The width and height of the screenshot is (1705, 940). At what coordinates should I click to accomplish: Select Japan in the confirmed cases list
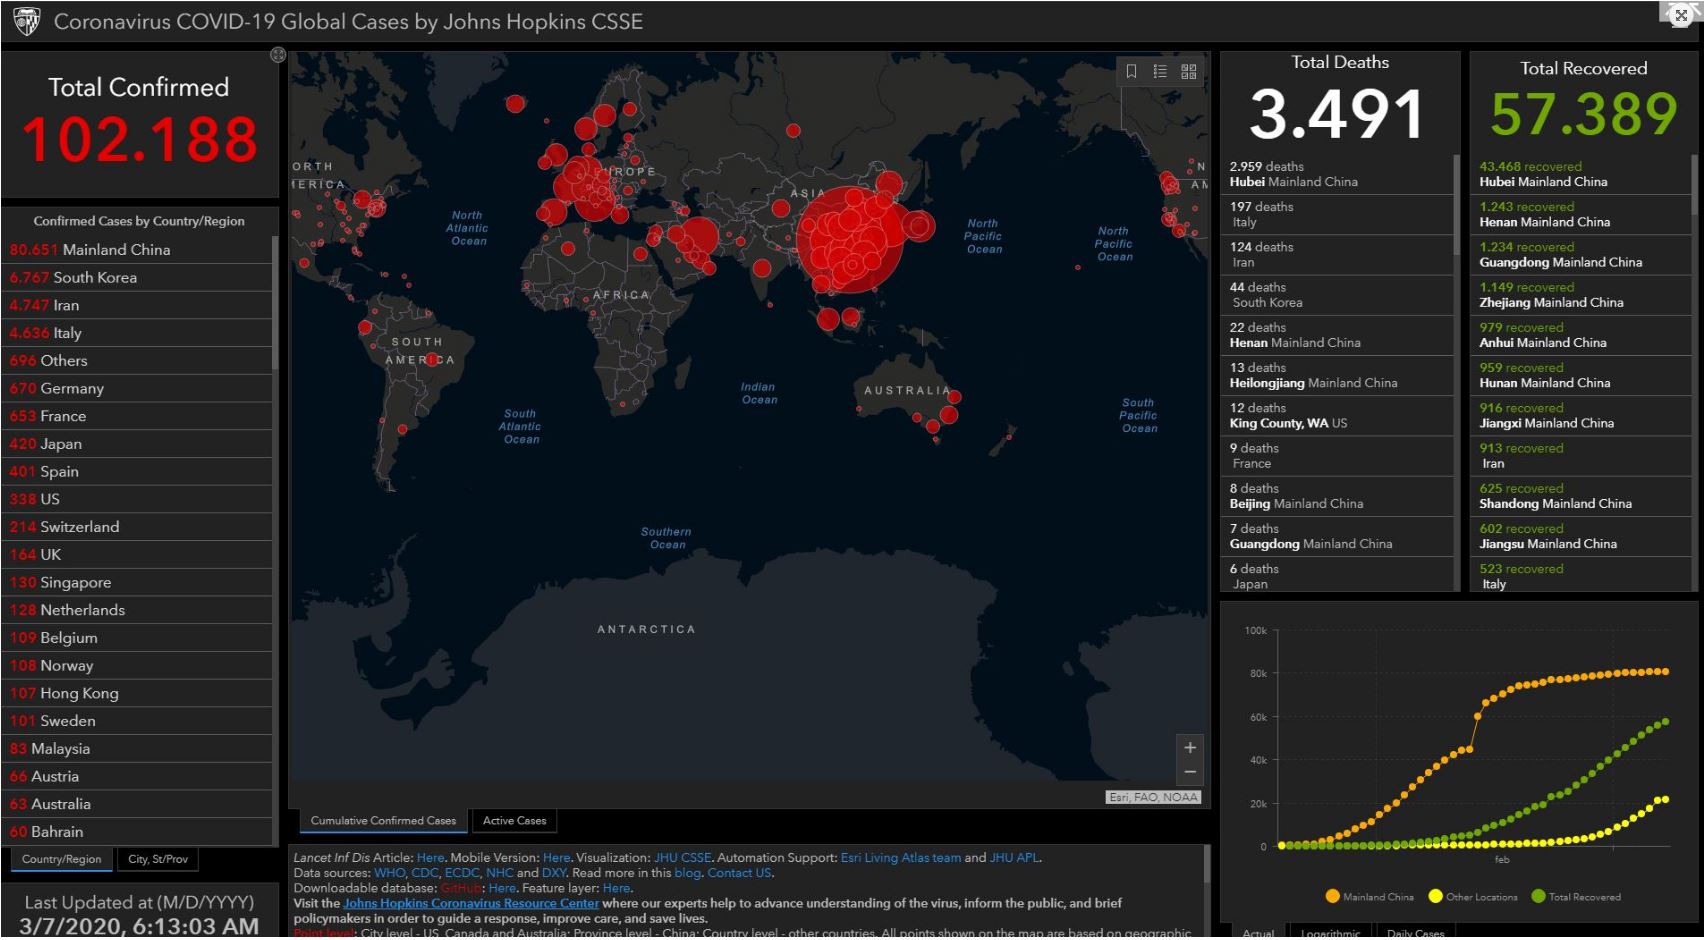pyautogui.click(x=138, y=444)
